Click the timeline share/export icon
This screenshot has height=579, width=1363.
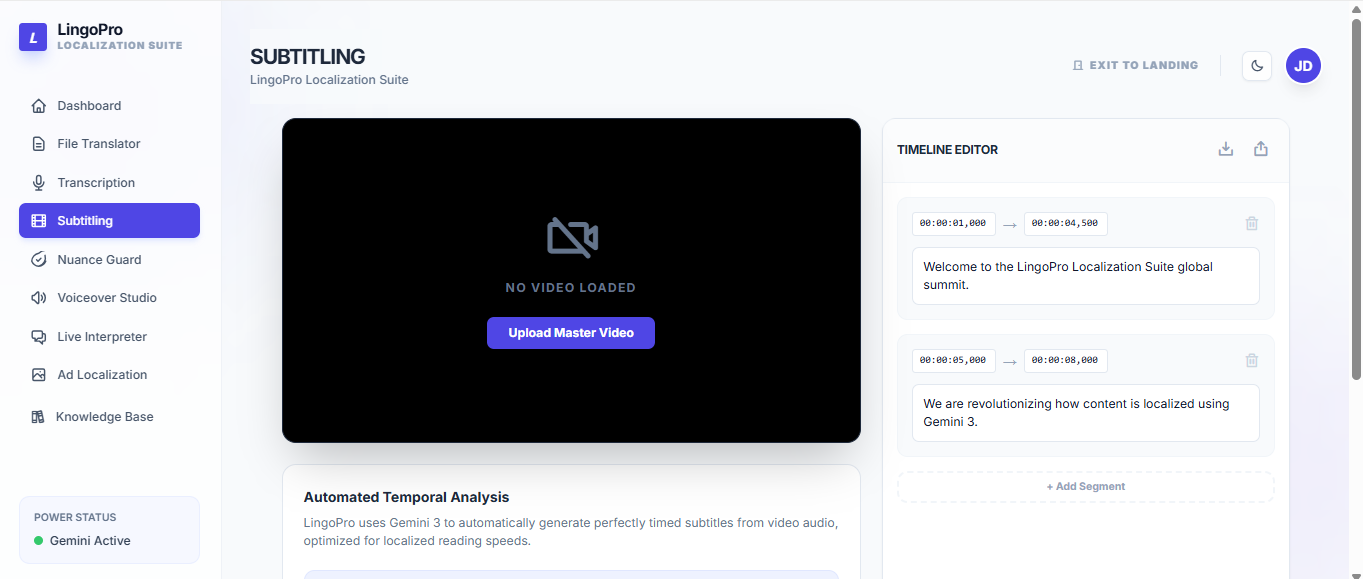tap(1261, 149)
